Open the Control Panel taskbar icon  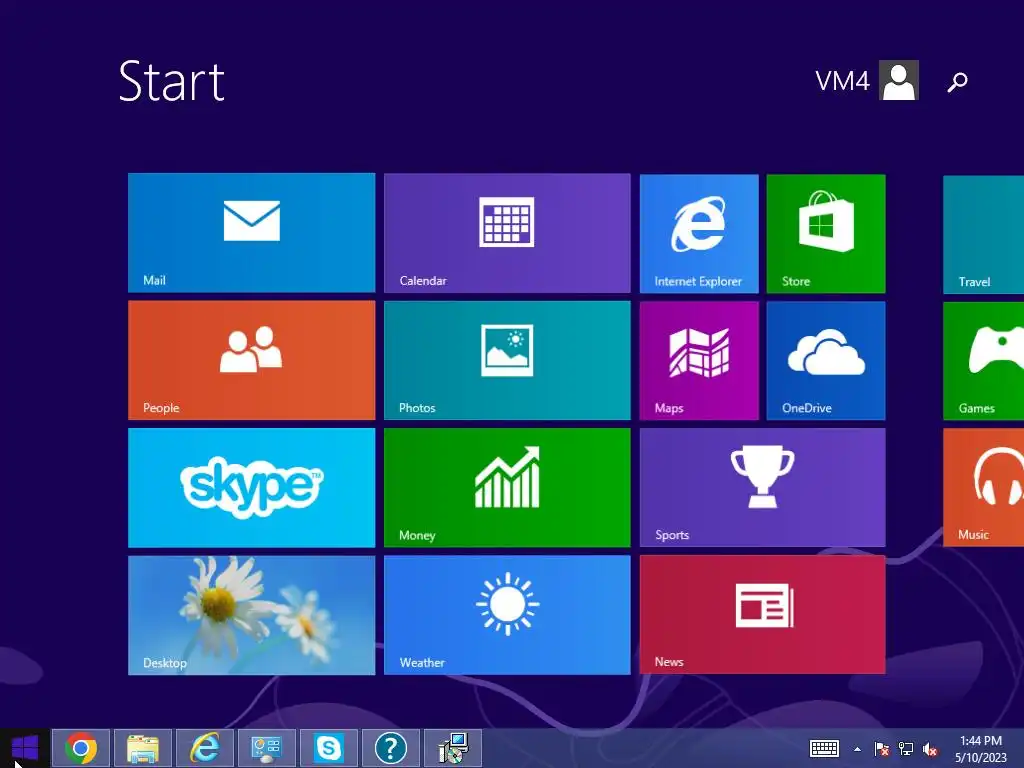266,748
